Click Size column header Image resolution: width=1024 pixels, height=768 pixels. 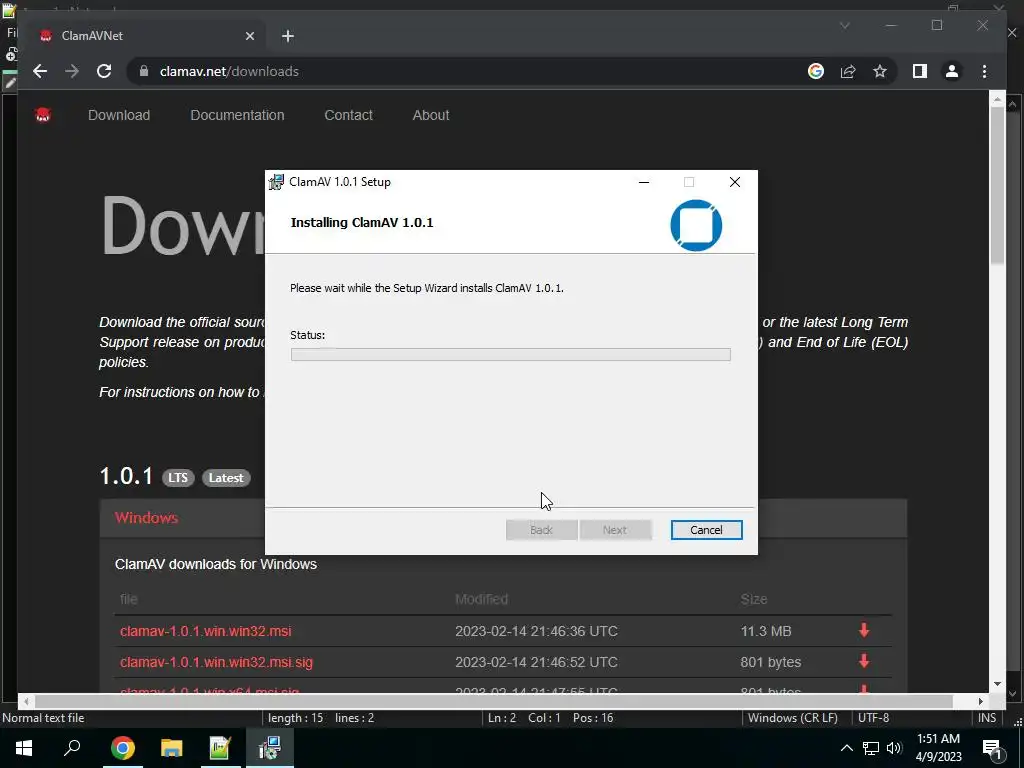pos(754,599)
